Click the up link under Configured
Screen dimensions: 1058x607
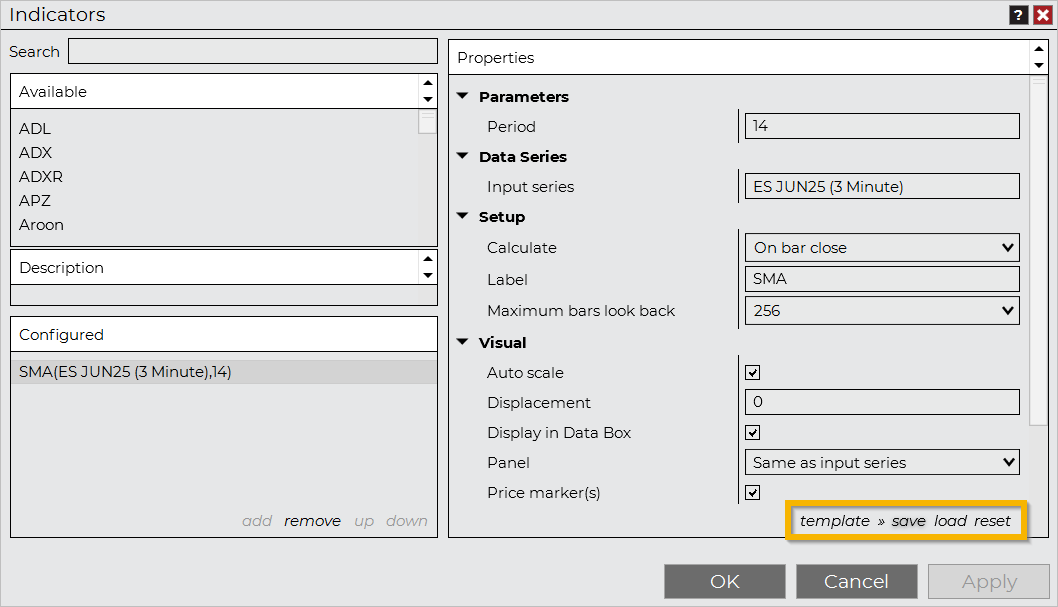point(364,521)
